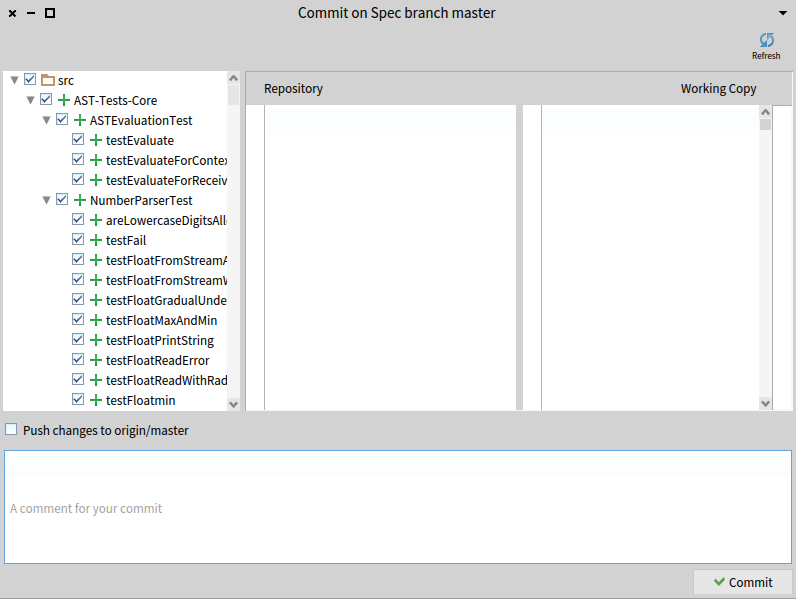The width and height of the screenshot is (796, 599).
Task: Click the commit comment text field
Action: coord(398,507)
